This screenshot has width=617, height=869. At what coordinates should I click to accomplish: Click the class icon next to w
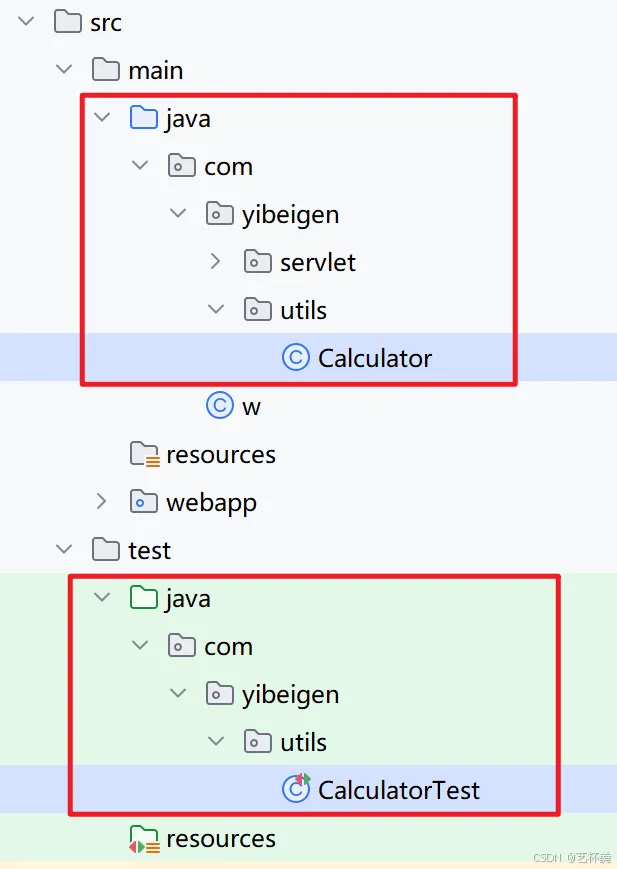[x=220, y=405]
